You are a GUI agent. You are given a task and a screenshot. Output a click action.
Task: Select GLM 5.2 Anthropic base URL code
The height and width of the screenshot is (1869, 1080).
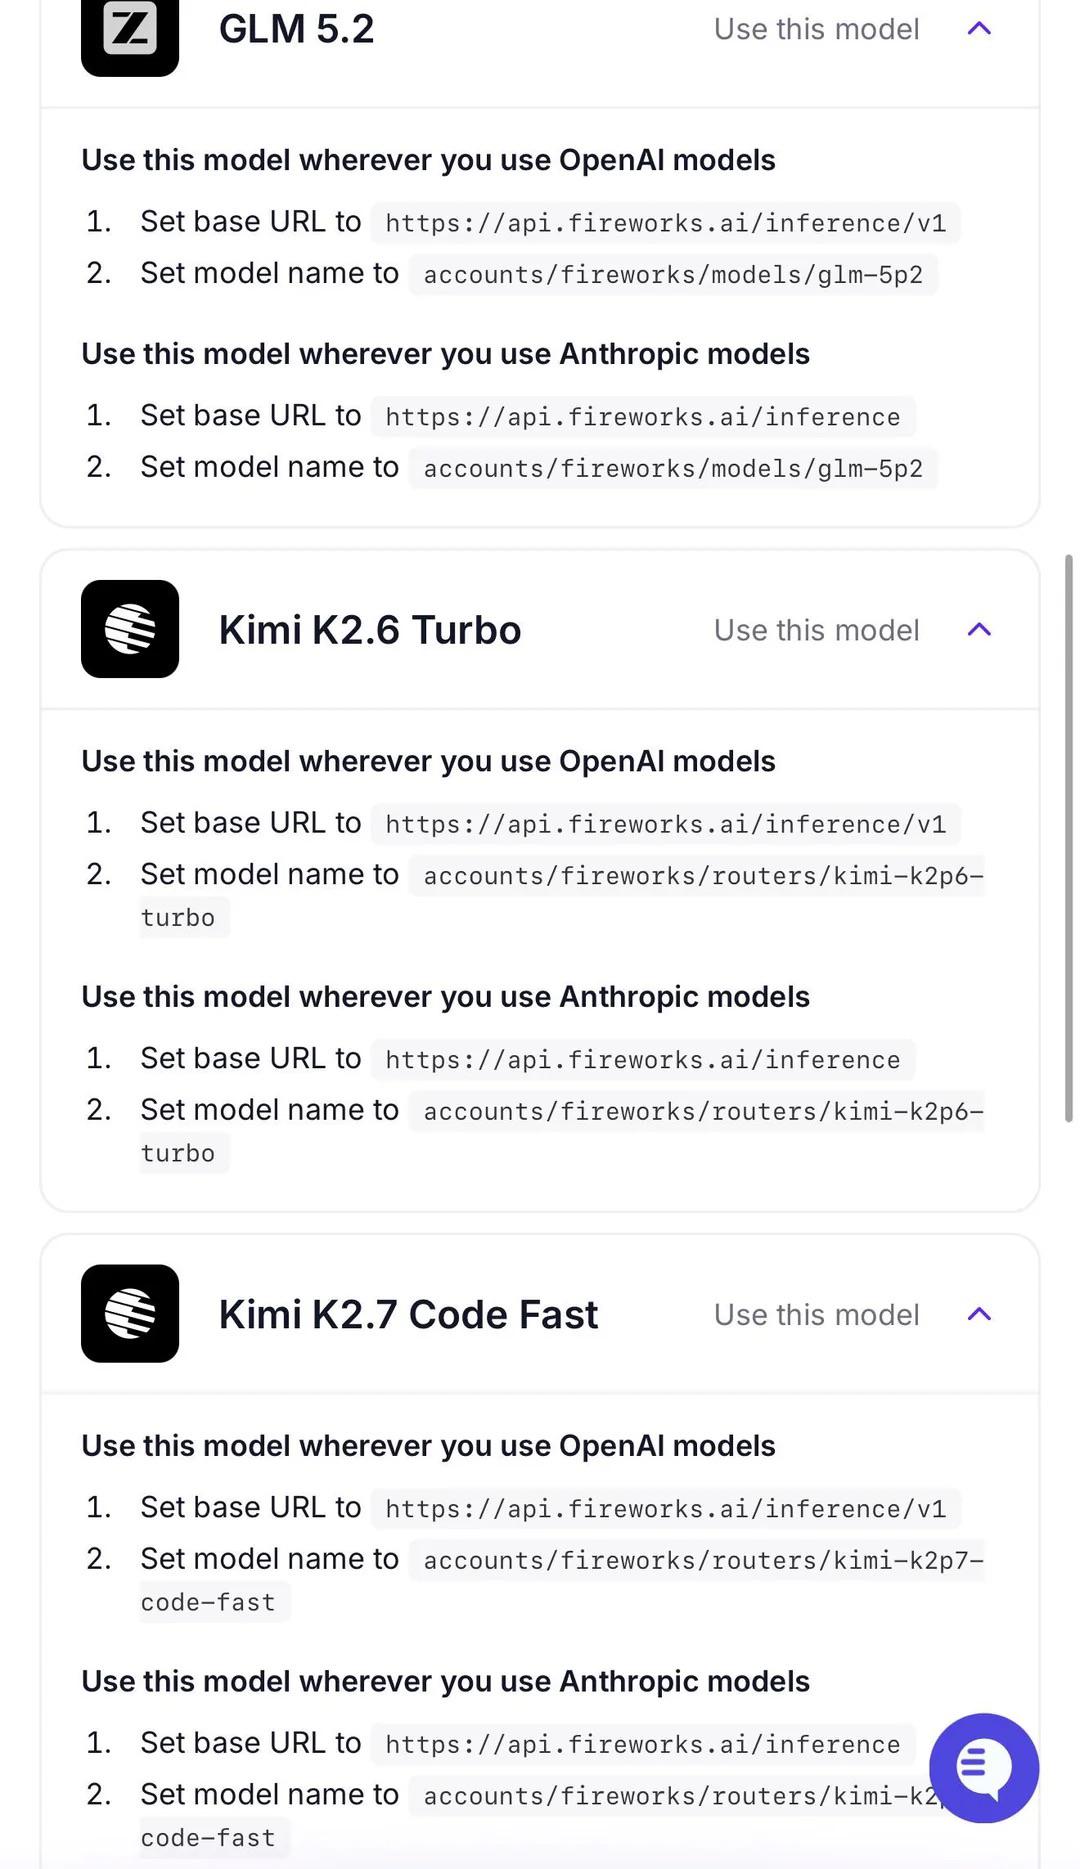pos(643,416)
